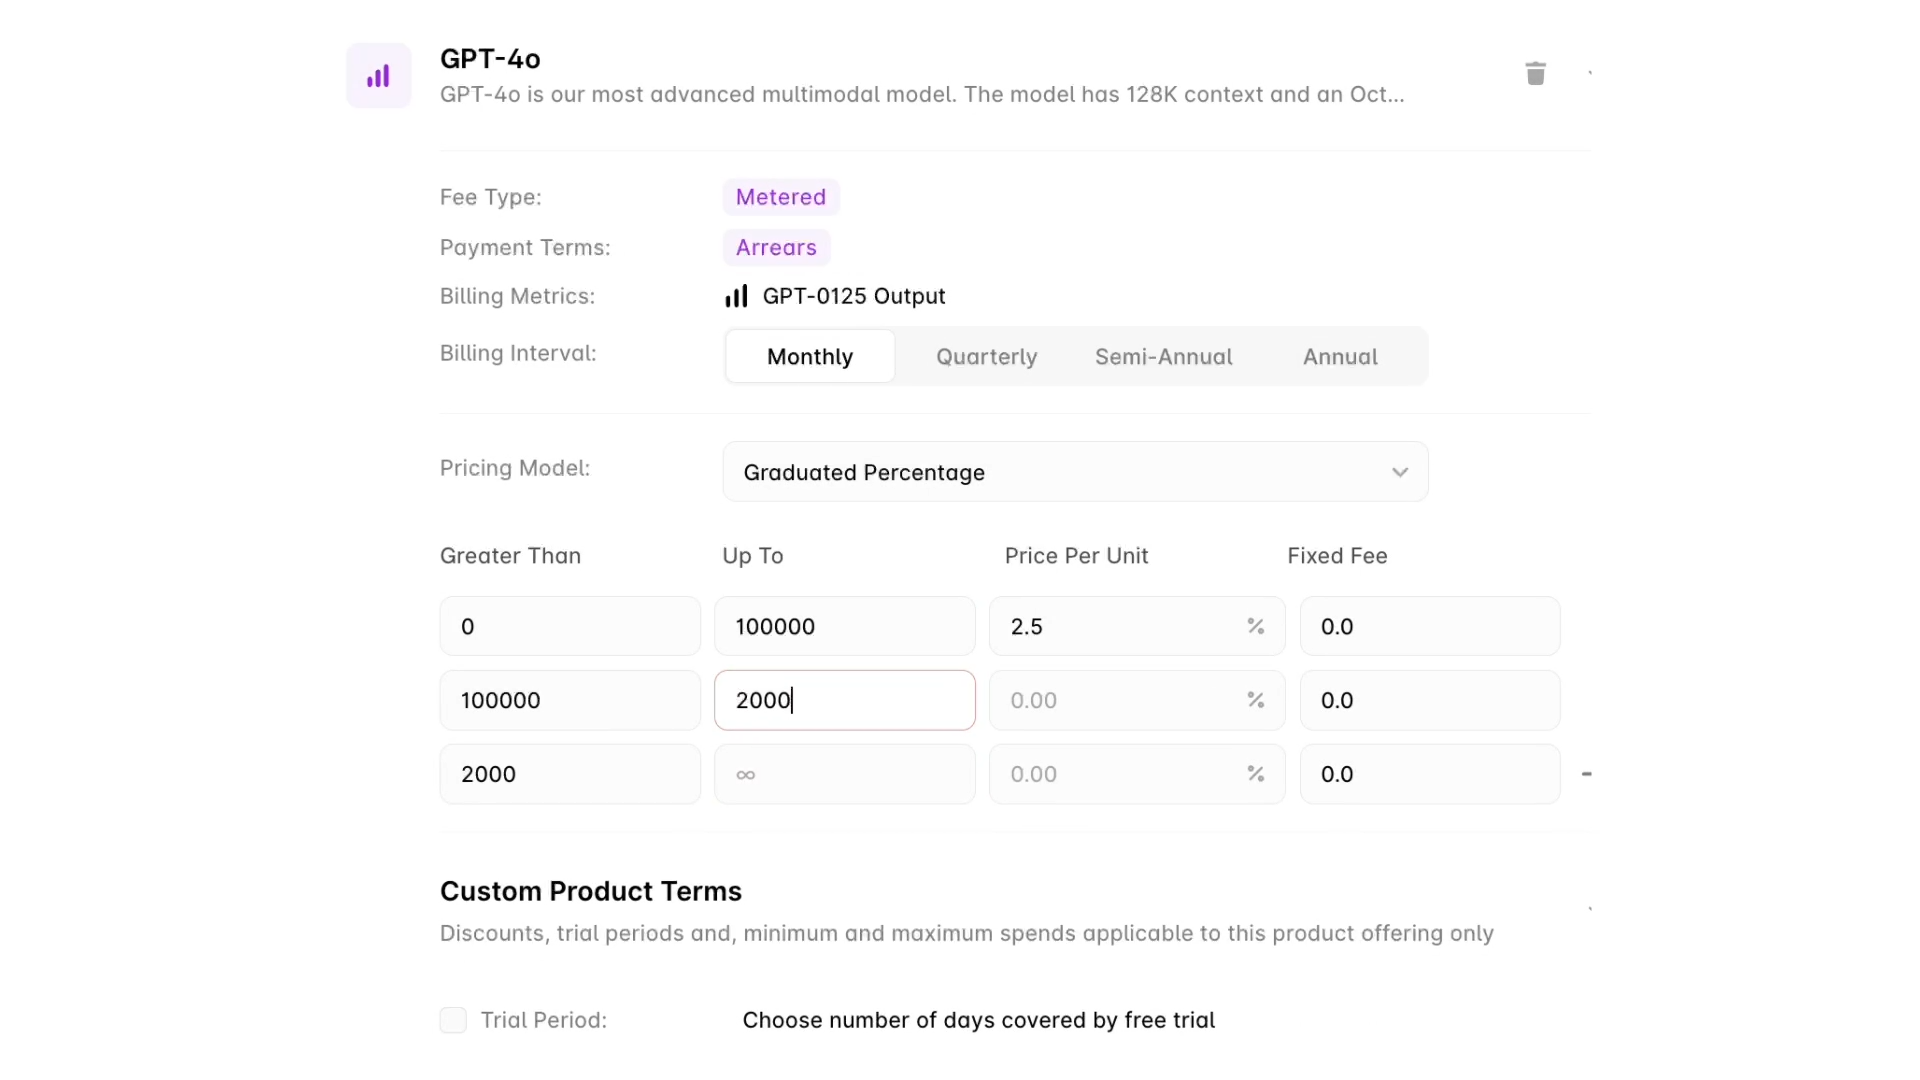1920x1080 pixels.
Task: Expand the chevron next to the trash icon
Action: pyautogui.click(x=1590, y=73)
